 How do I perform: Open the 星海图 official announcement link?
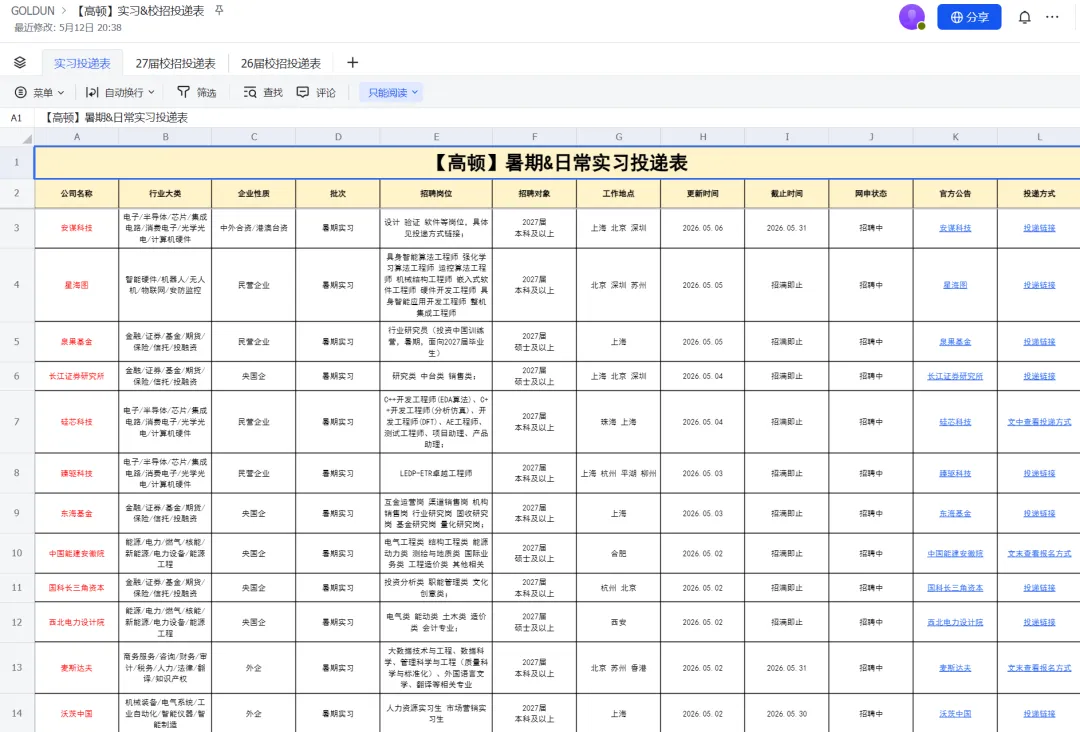click(x=955, y=285)
